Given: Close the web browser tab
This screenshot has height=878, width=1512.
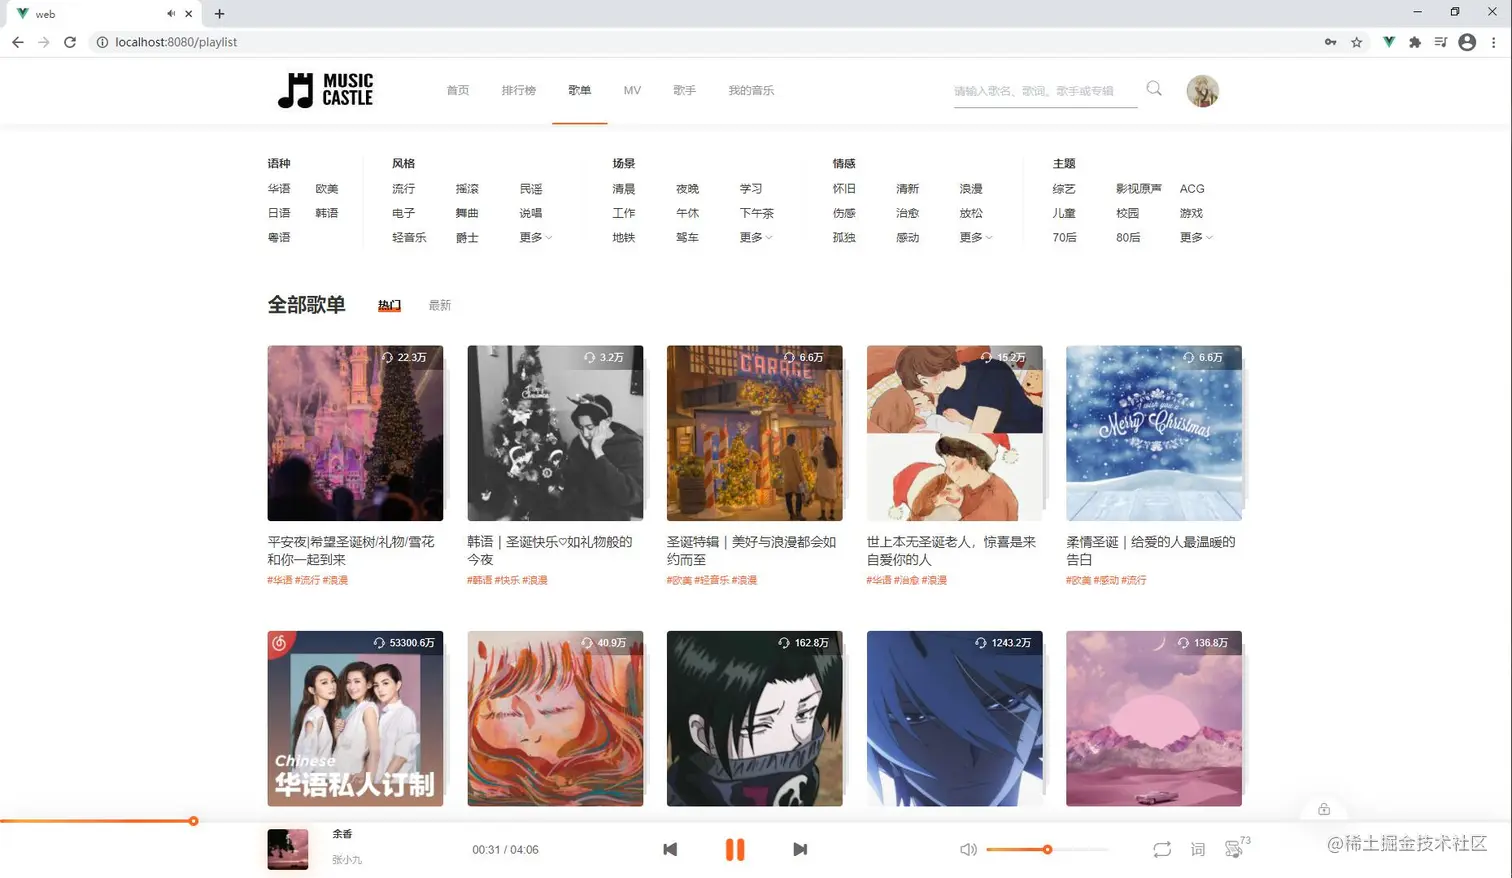Looking at the screenshot, I should coord(188,14).
